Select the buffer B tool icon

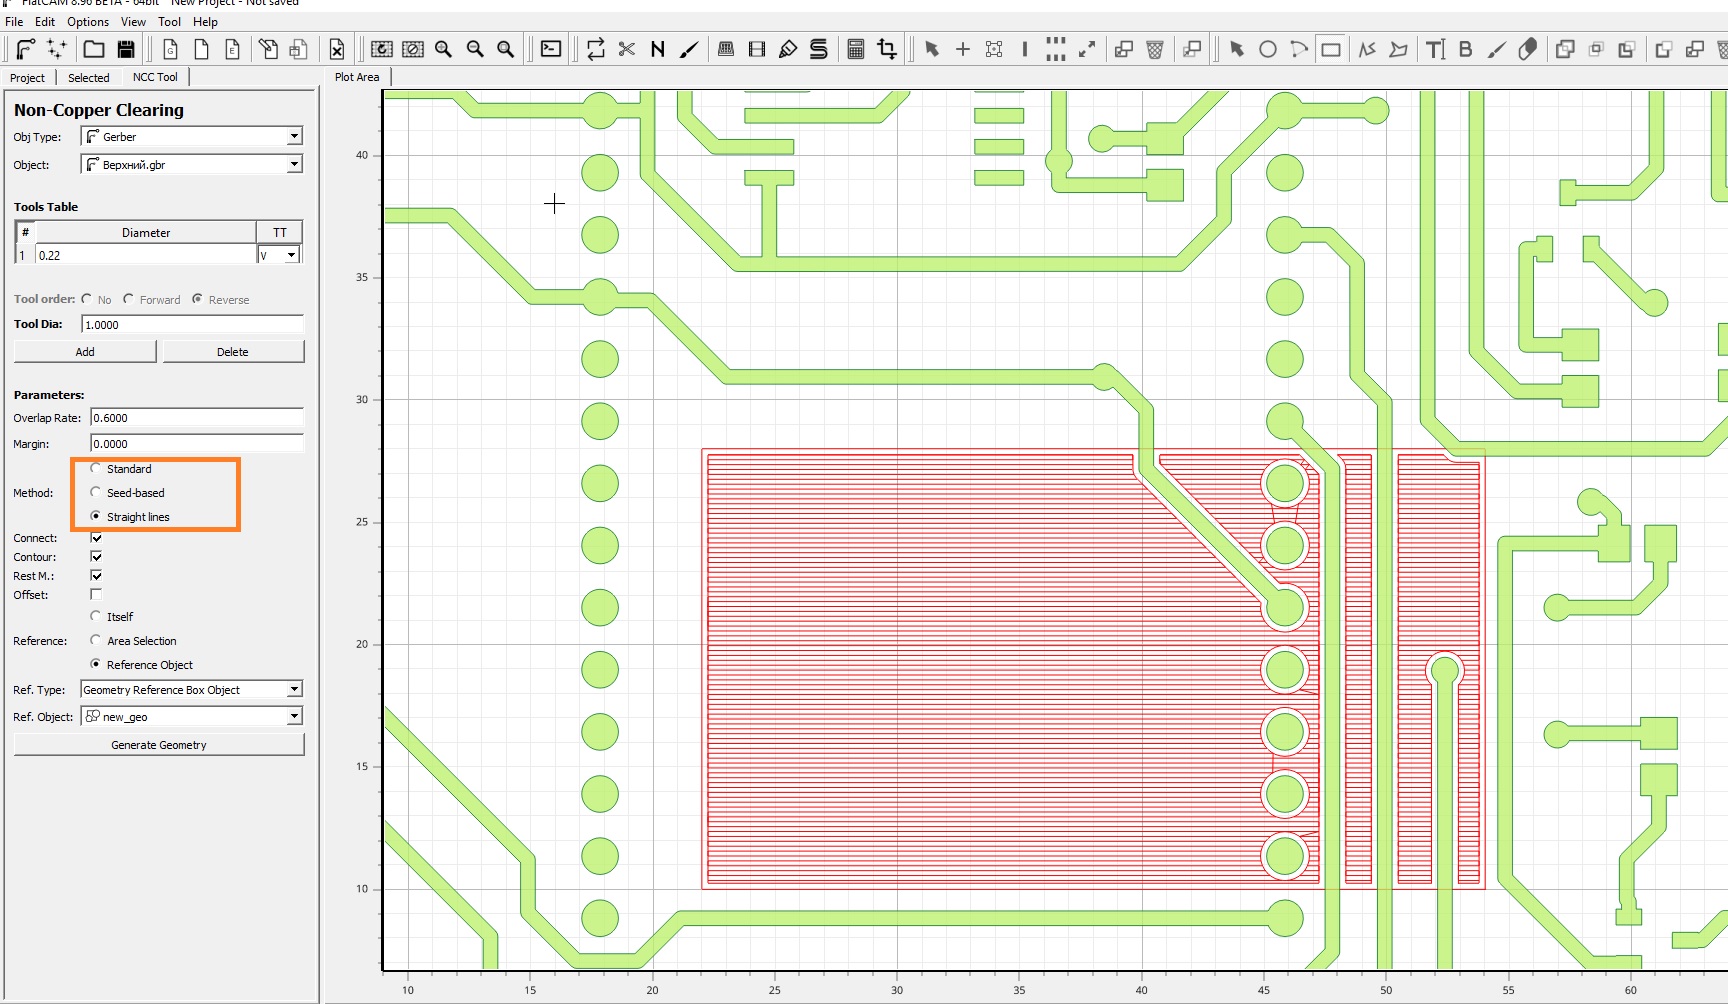[x=1466, y=49]
